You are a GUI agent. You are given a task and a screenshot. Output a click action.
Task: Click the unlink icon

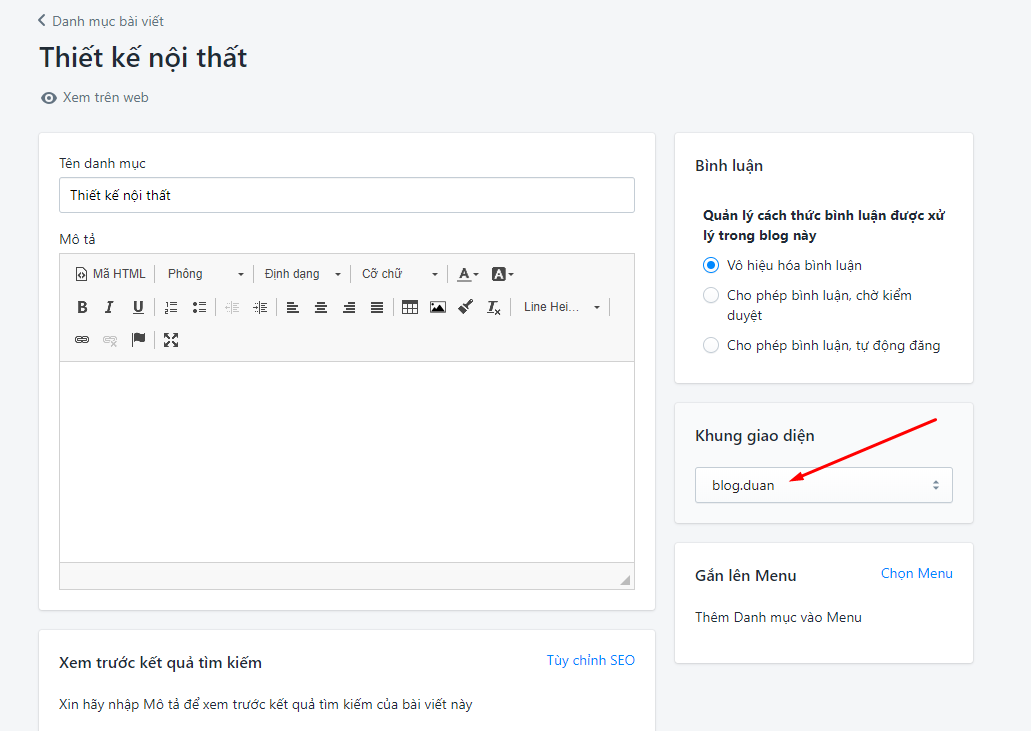pyautogui.click(x=110, y=340)
